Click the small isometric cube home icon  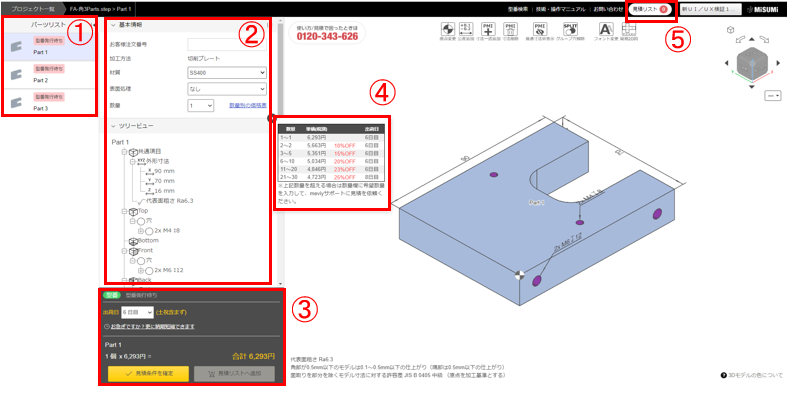(x=731, y=30)
